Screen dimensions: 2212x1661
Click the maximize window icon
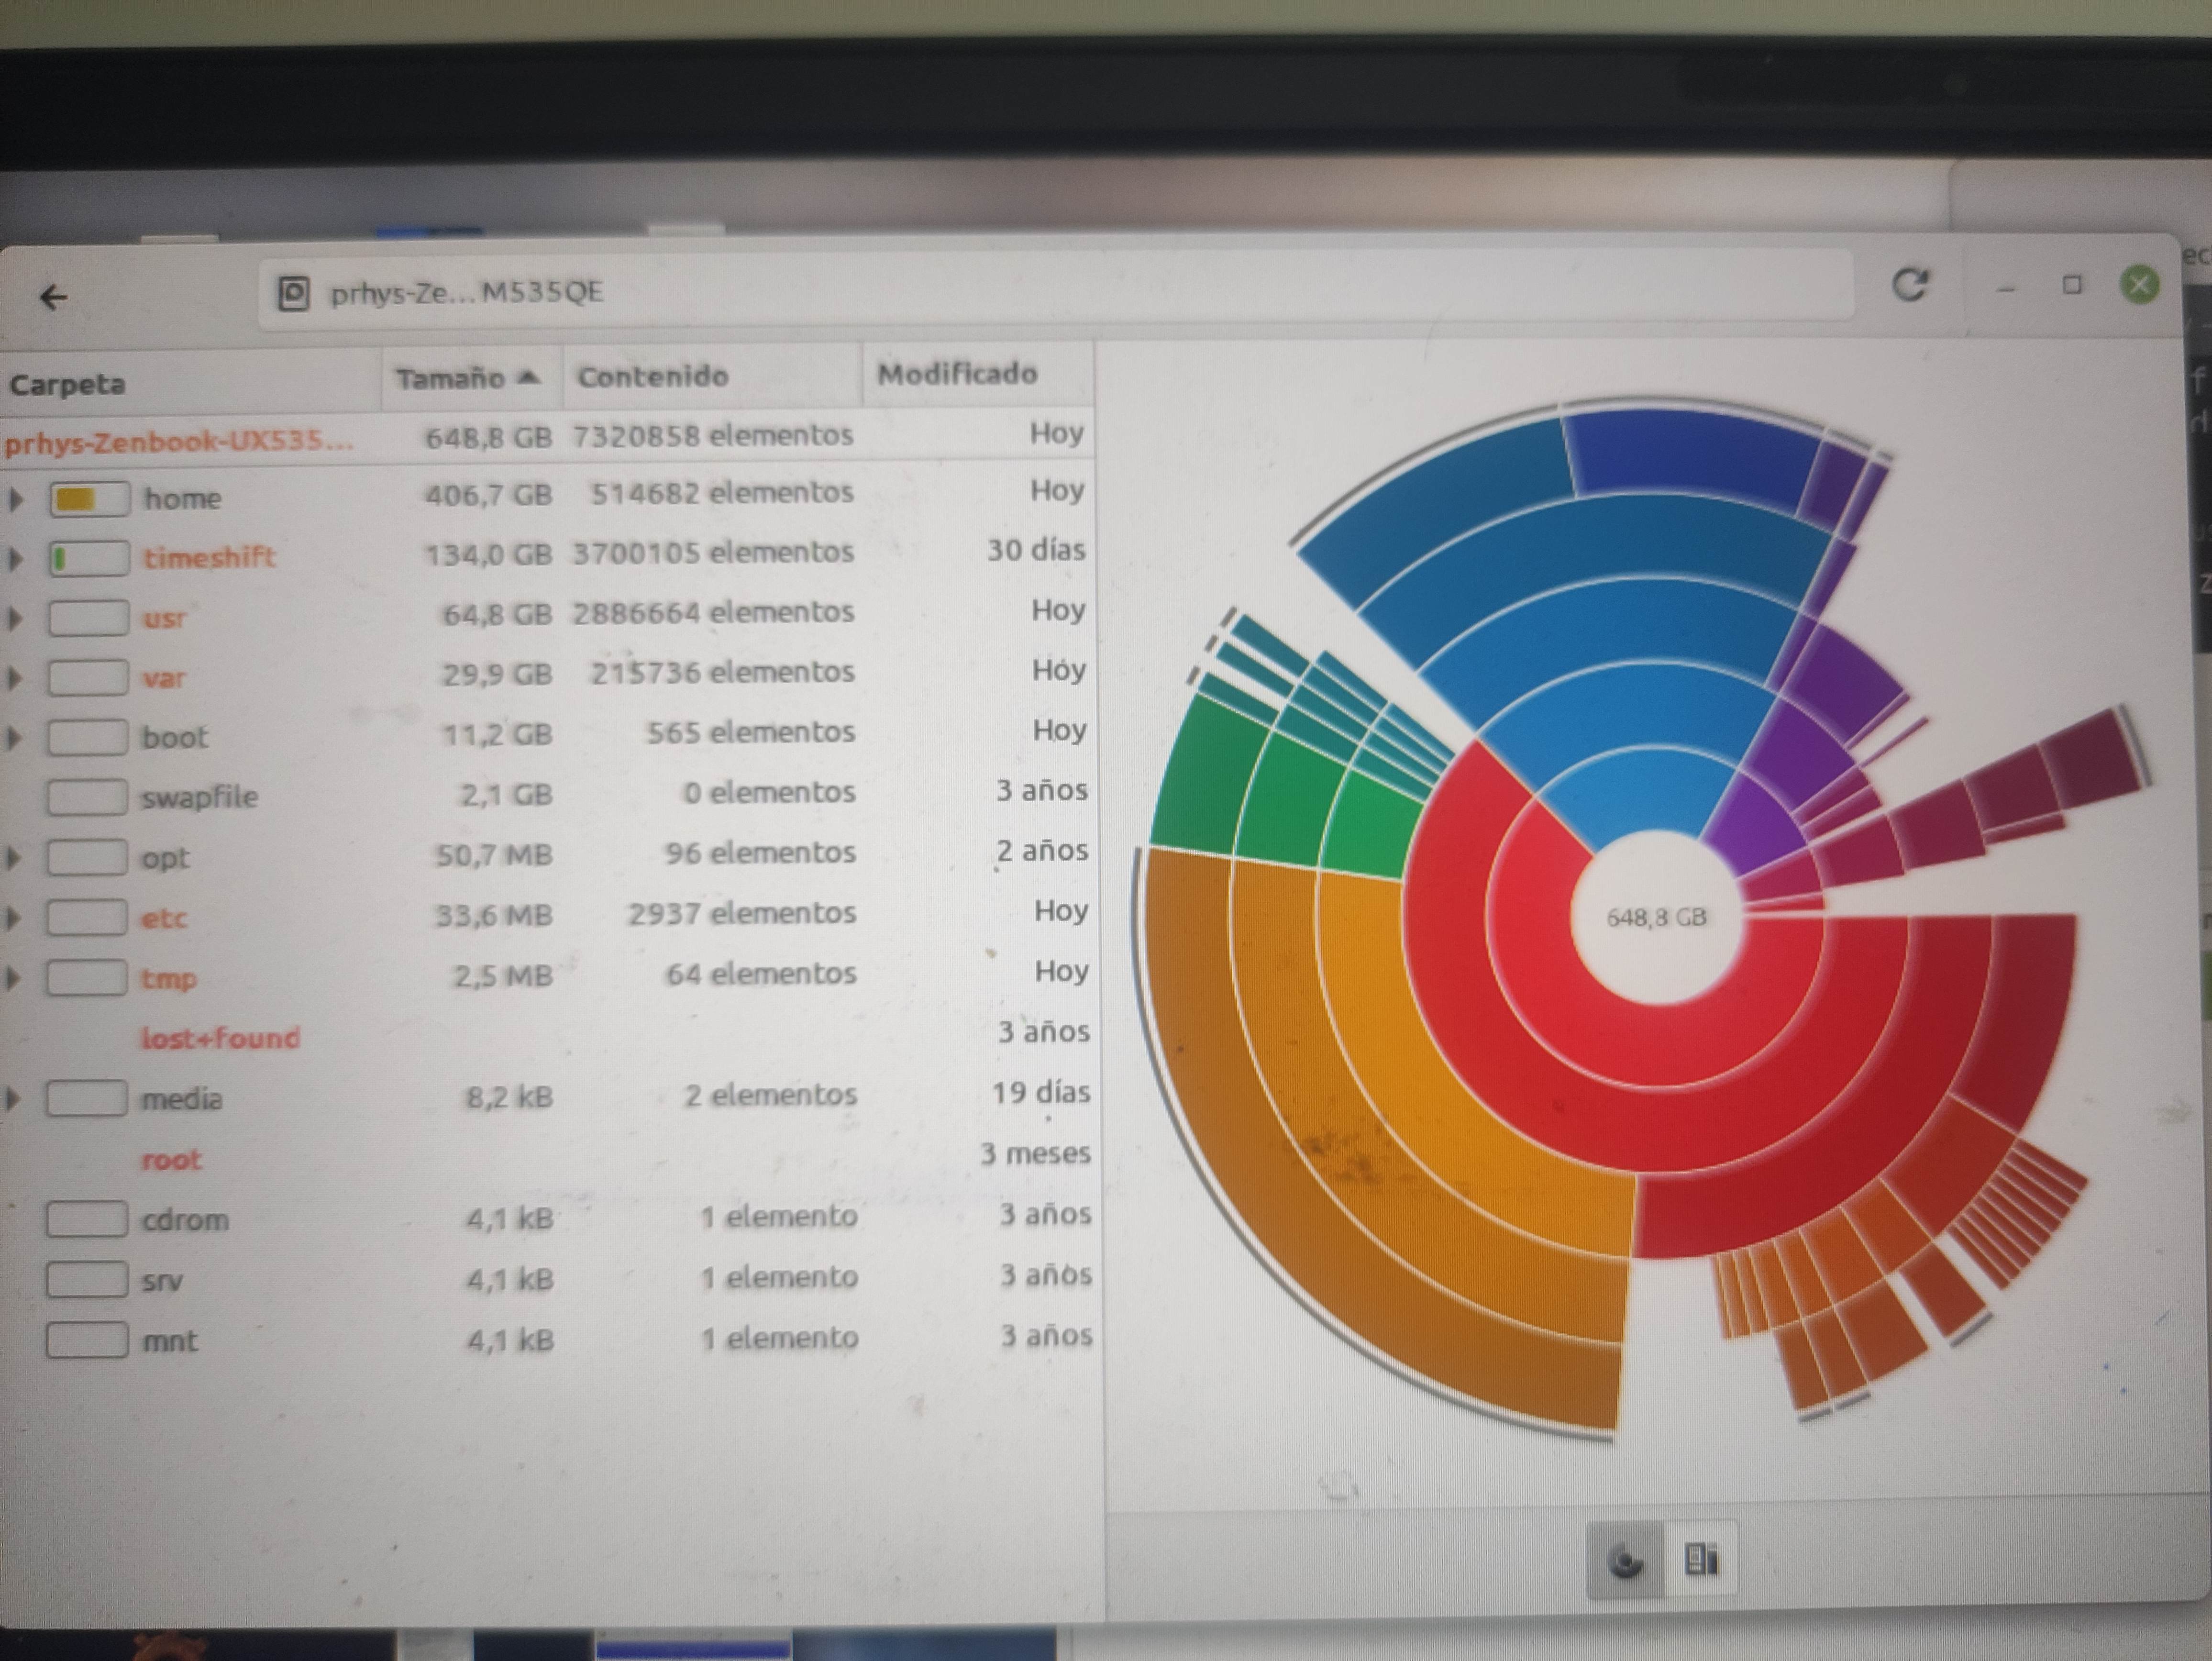[x=2072, y=286]
